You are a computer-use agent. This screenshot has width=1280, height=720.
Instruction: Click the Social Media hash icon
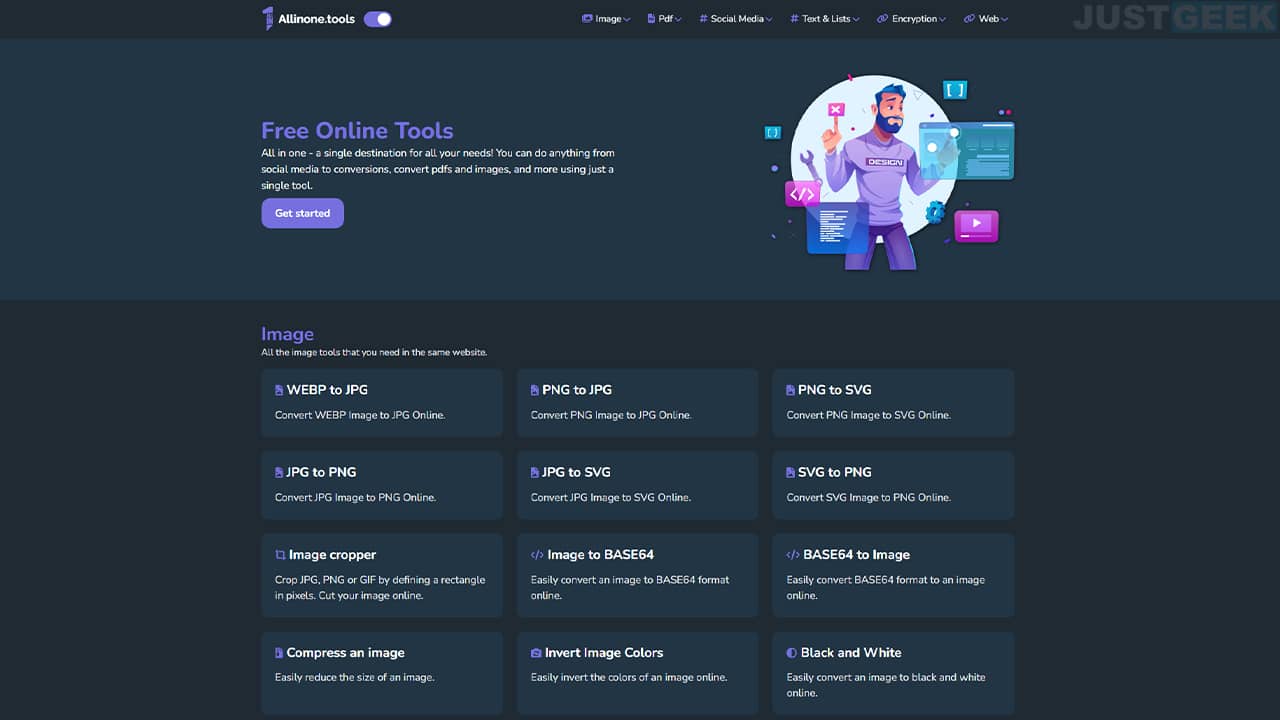[x=703, y=19]
